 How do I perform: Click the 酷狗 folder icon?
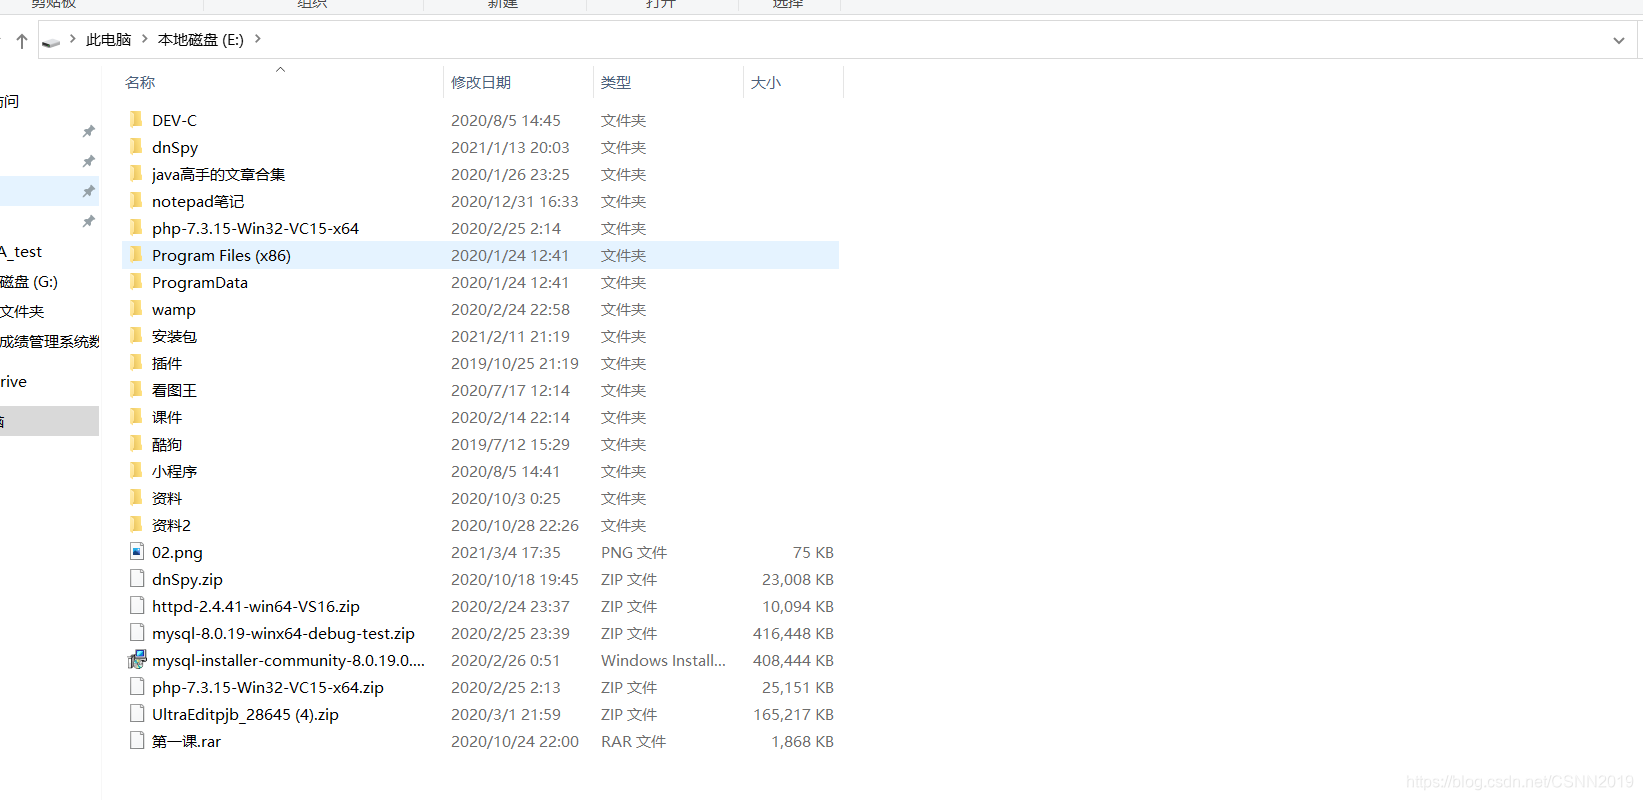(137, 444)
